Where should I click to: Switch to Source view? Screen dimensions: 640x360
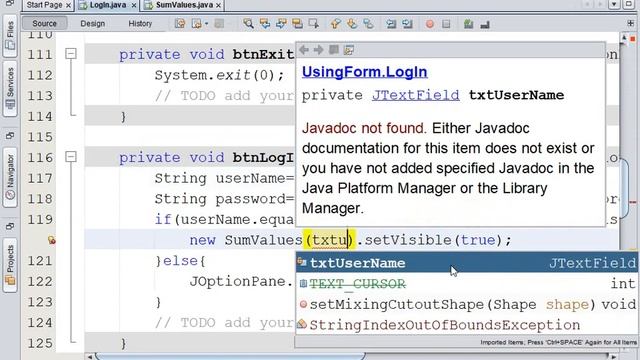click(x=44, y=23)
